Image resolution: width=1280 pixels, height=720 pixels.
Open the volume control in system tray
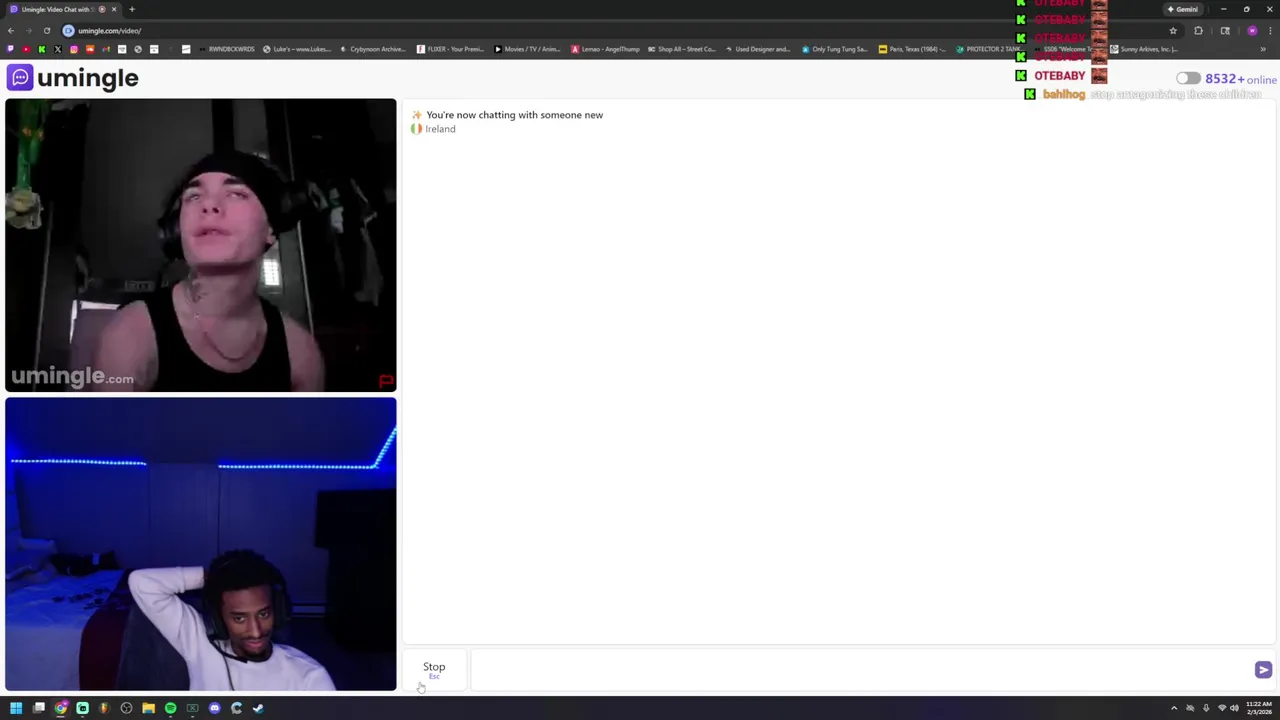(1234, 708)
